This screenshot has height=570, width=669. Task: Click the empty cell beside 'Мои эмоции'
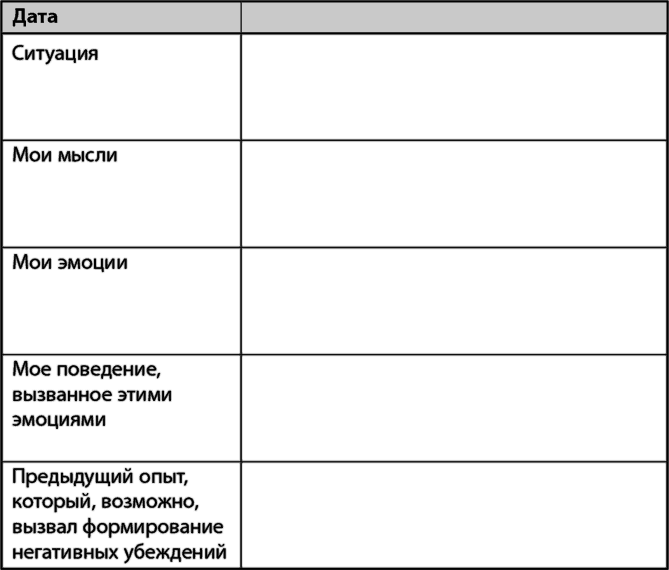(454, 301)
